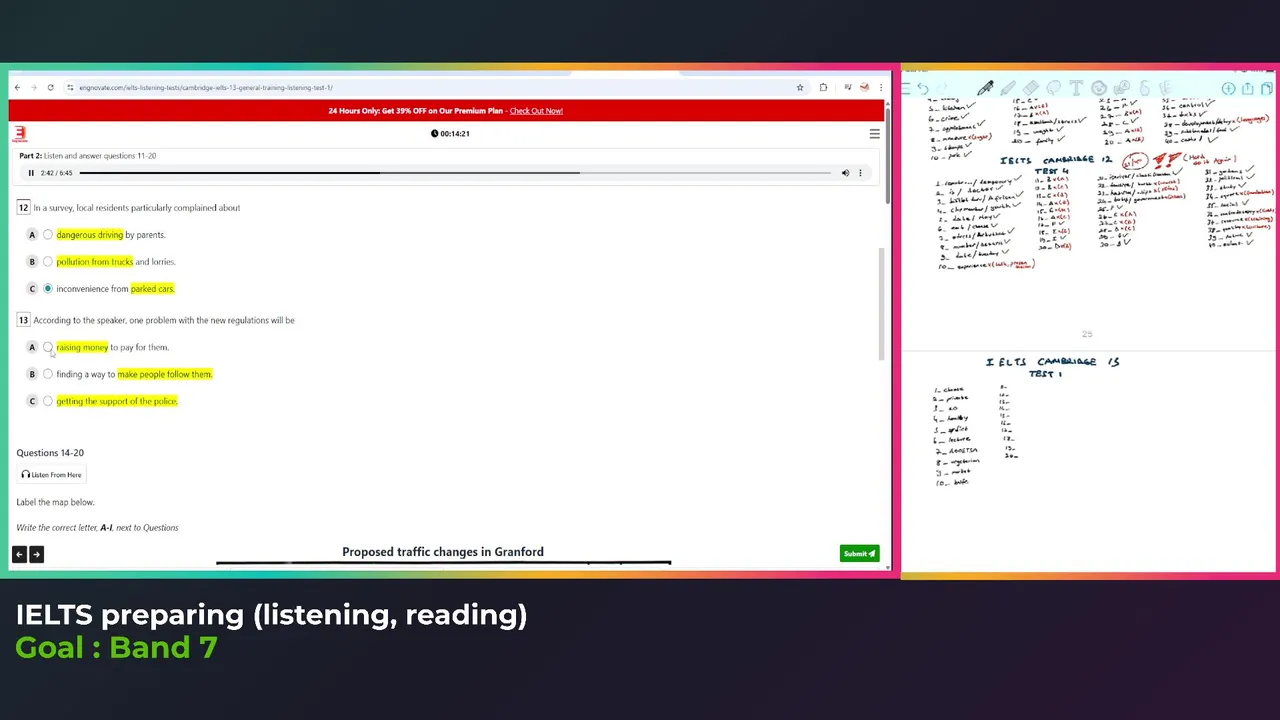
Task: Open the share icon in notes app
Action: (x=1248, y=89)
